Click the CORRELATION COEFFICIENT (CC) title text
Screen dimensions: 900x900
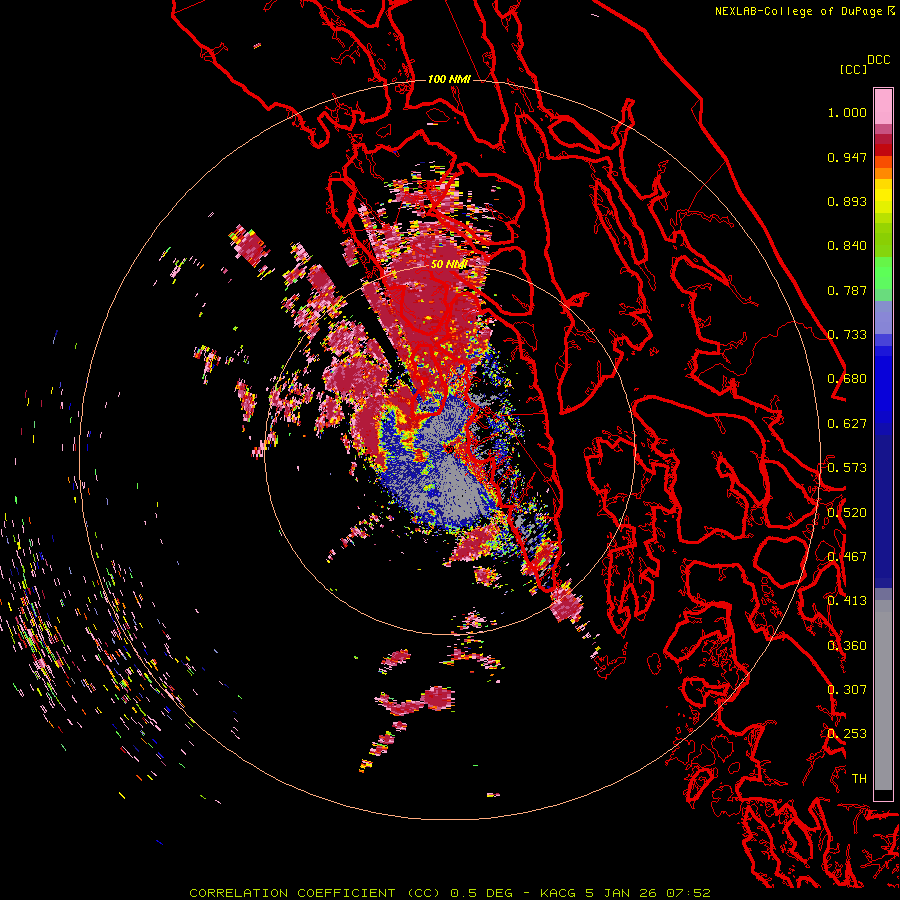[315, 893]
